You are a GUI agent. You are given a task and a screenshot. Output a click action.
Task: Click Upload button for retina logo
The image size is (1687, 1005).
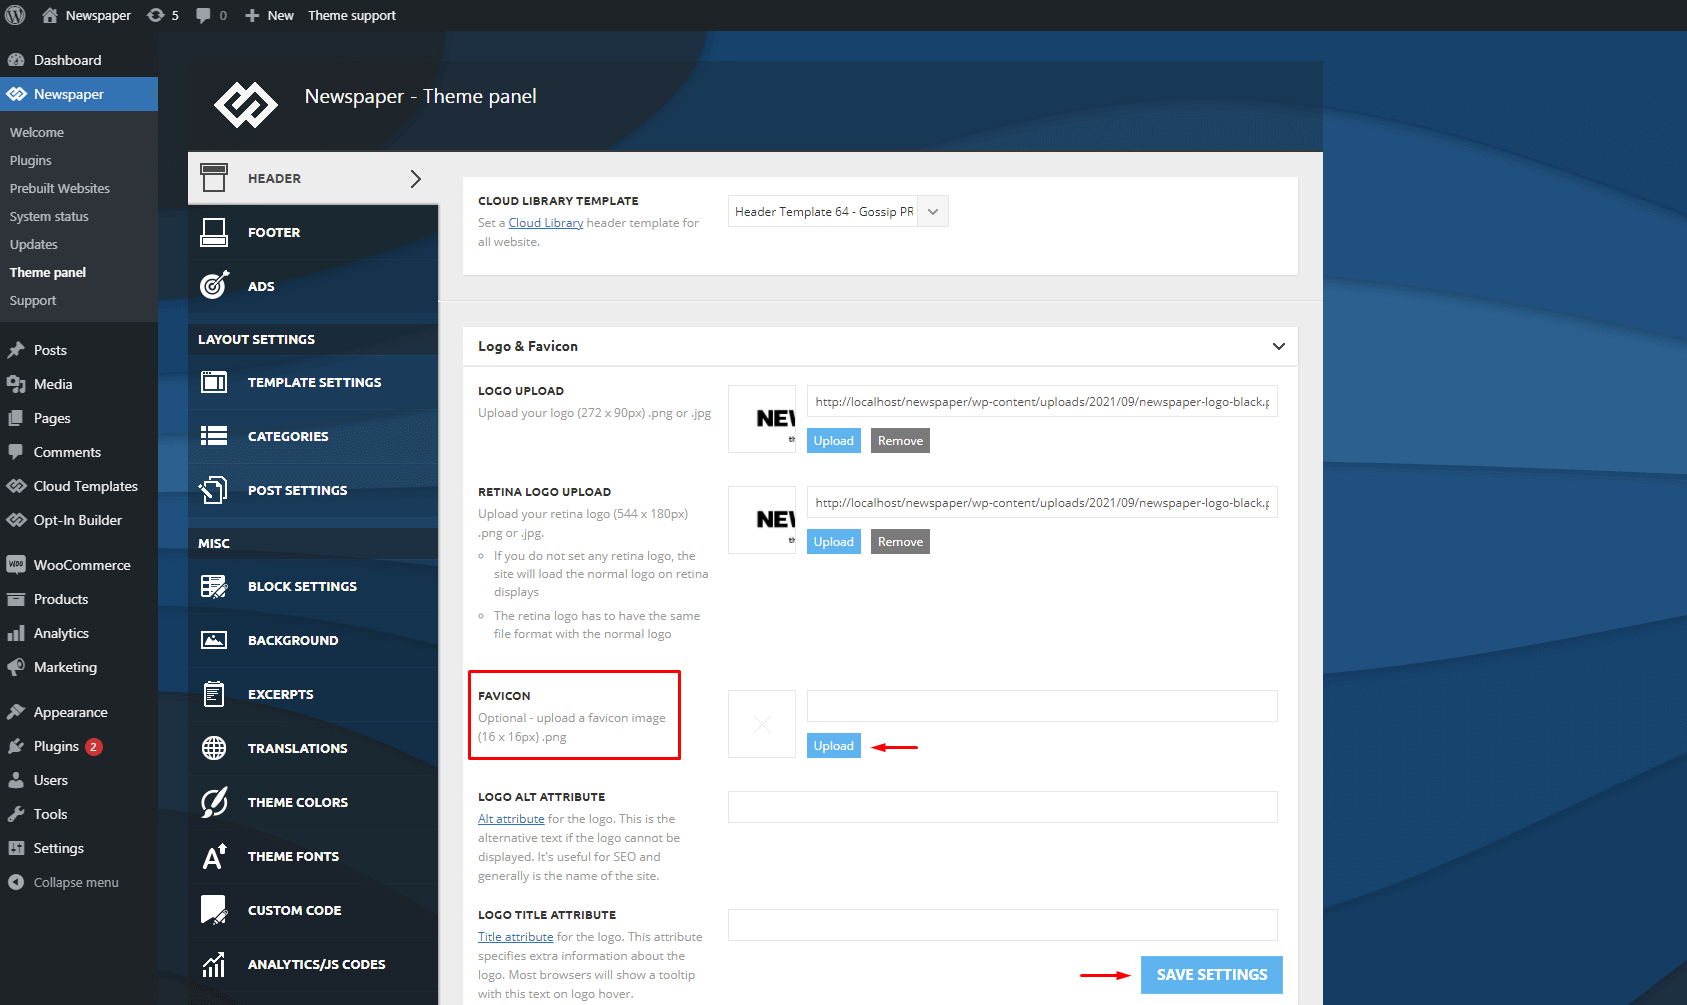point(834,542)
